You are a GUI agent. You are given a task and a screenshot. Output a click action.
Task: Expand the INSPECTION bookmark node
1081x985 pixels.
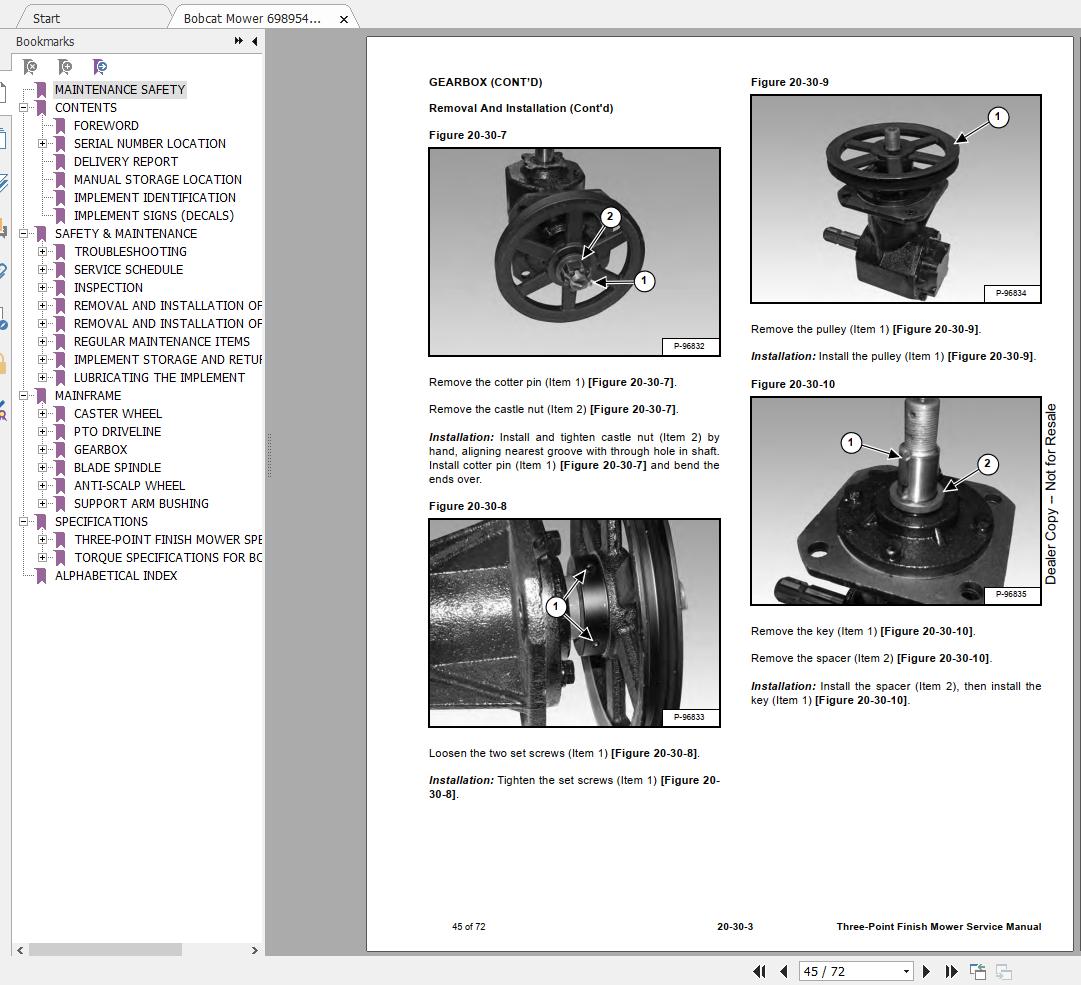43,287
